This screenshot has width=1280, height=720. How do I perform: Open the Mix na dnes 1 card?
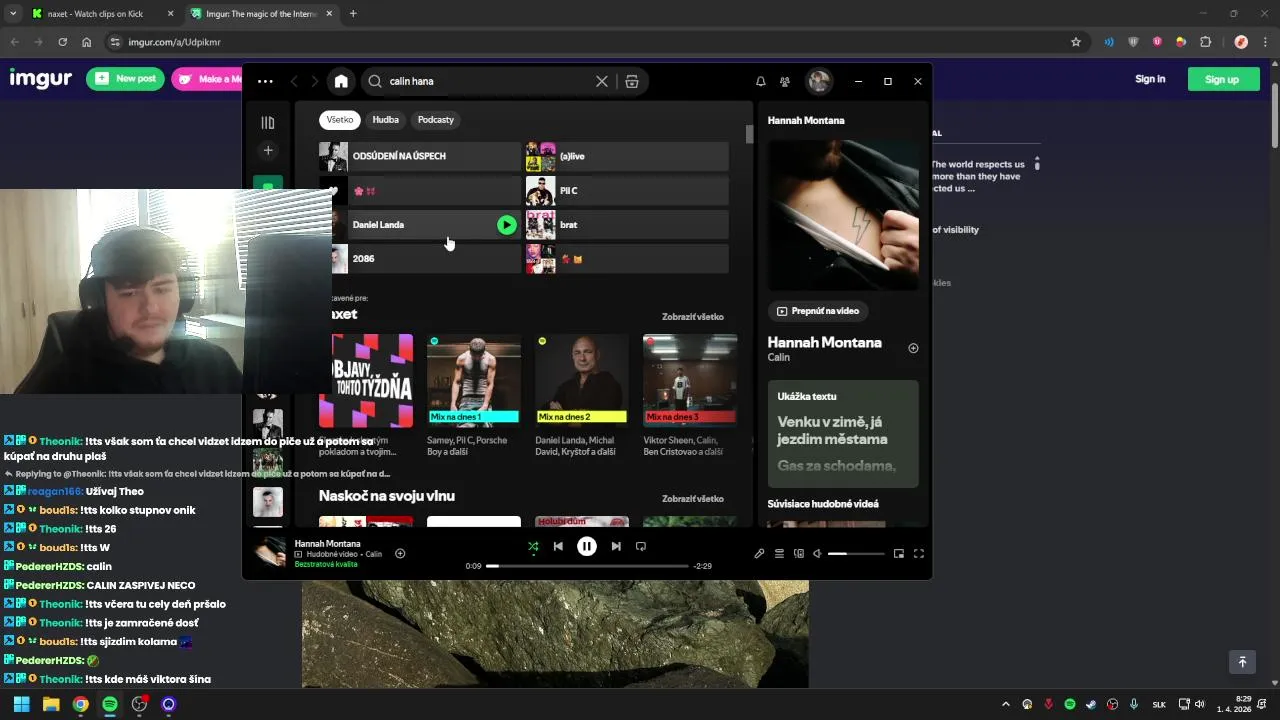click(x=474, y=396)
